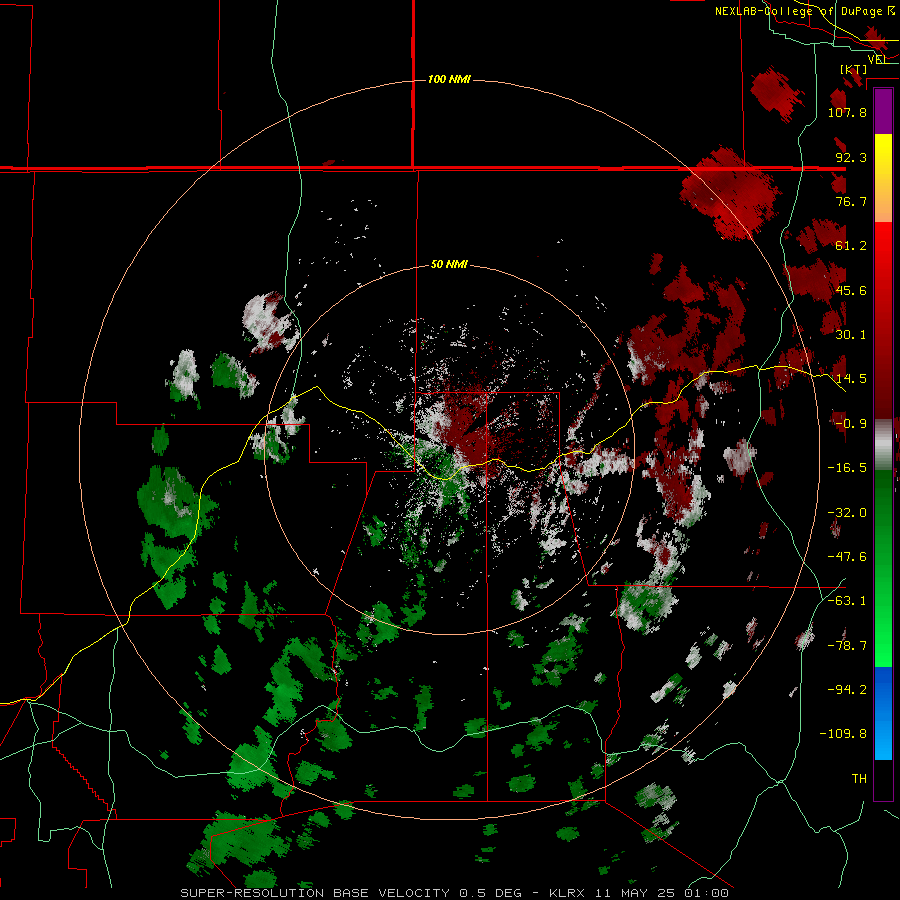Click the -78.7 velocity scale value
The image size is (900, 900).
(x=847, y=646)
